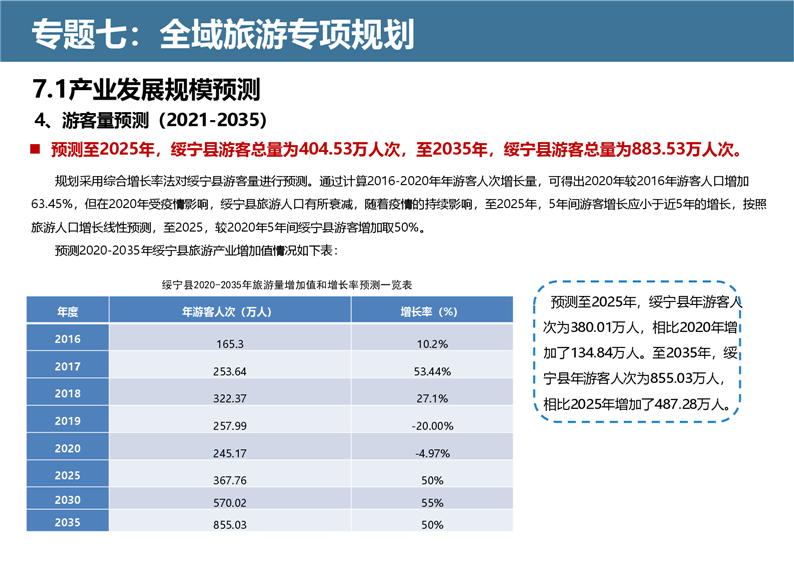This screenshot has width=794, height=561.
Task: Click visitor value 165.3
Action: 230,344
